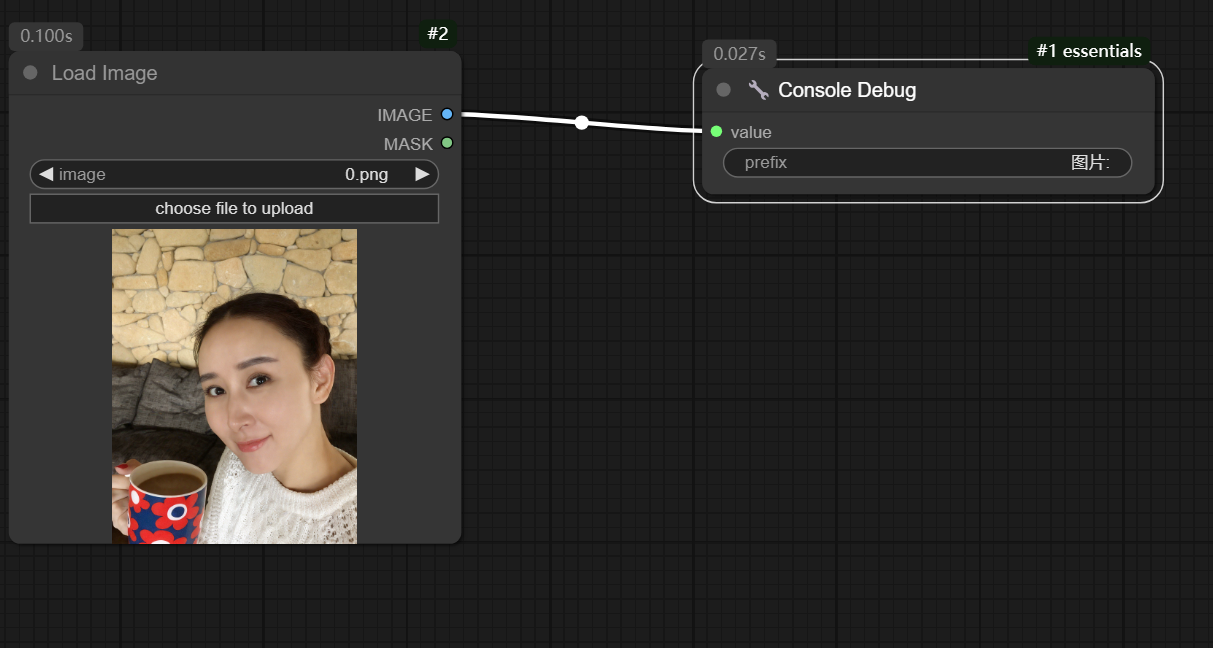Click the 0.100s execution time label
Image resolution: width=1213 pixels, height=648 pixels.
point(46,36)
